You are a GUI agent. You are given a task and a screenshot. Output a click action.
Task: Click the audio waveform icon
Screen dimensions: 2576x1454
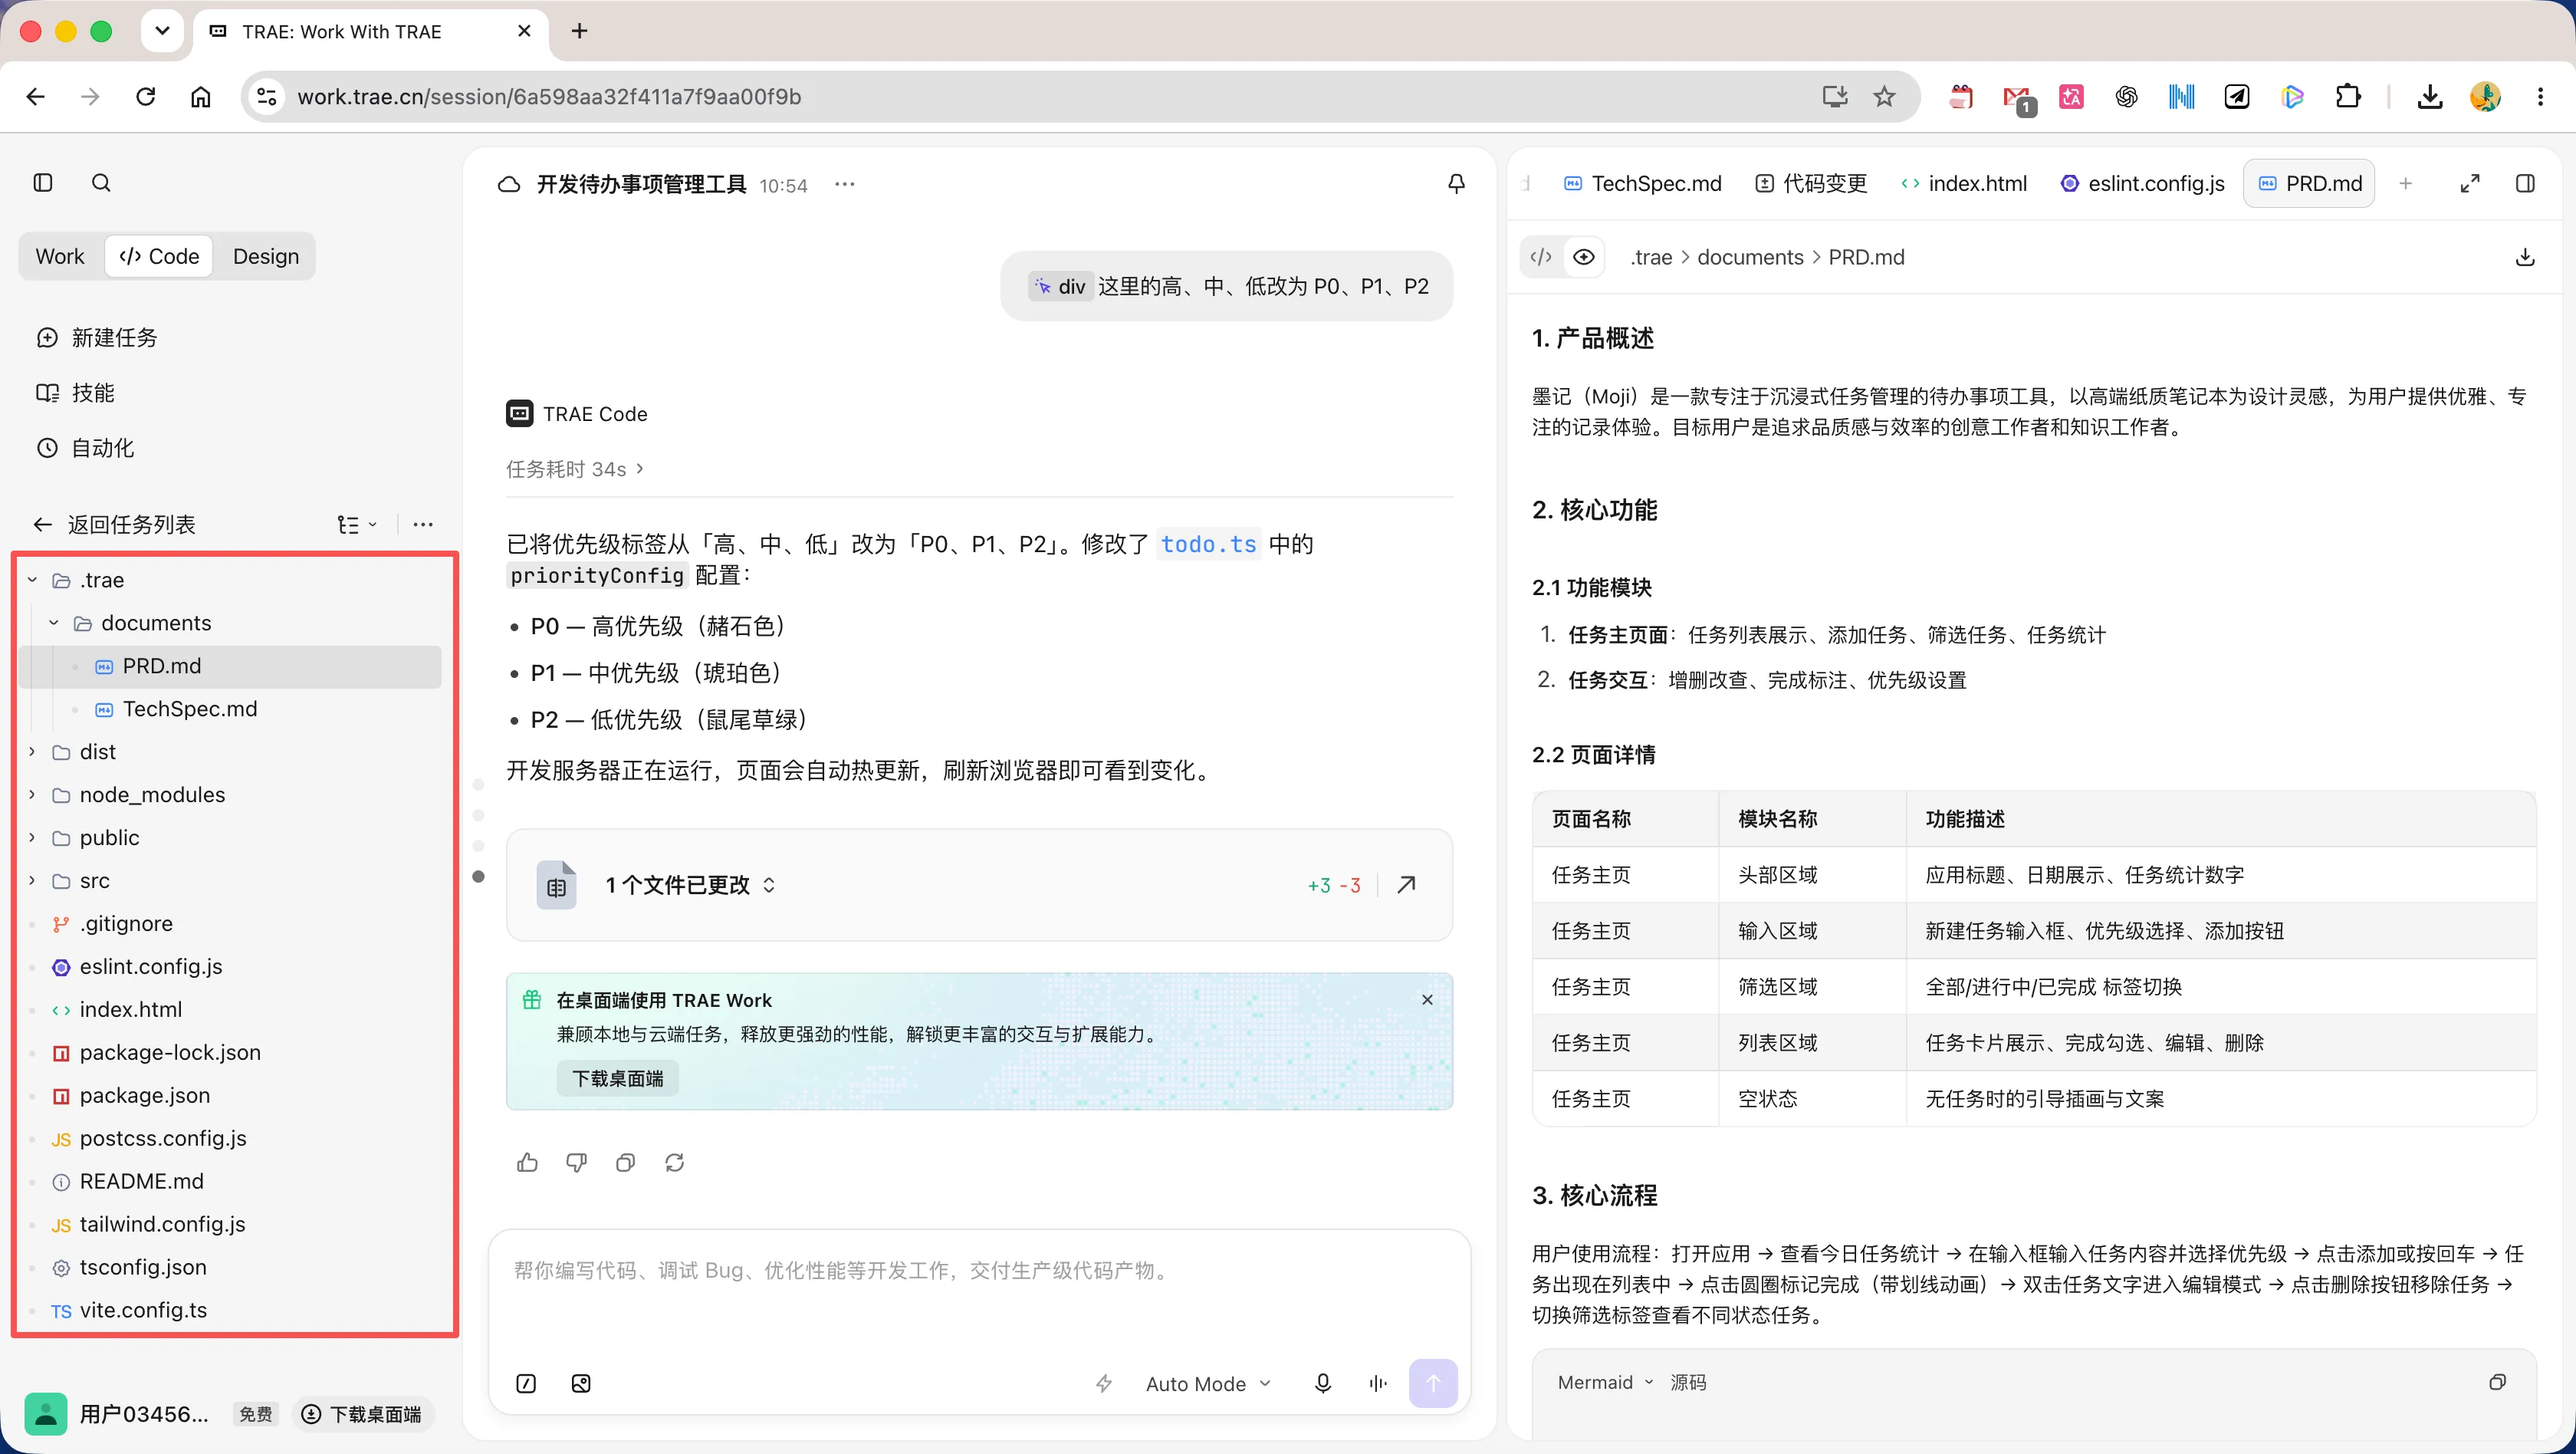(x=1378, y=1384)
